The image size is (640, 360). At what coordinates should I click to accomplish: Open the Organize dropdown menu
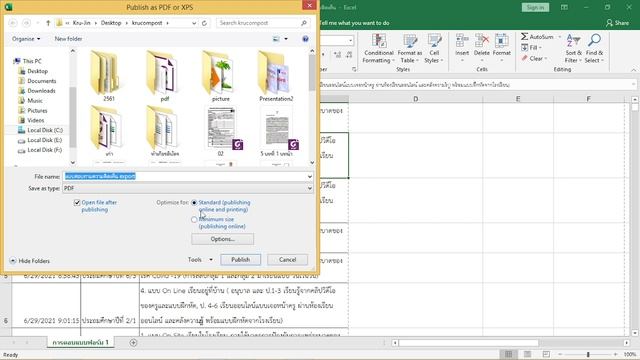tap(26, 39)
